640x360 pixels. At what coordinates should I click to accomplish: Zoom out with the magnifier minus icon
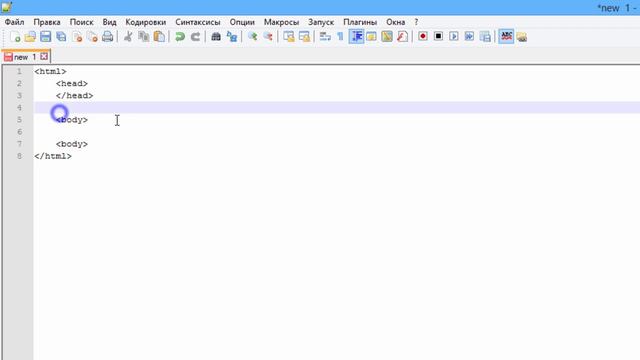coord(268,37)
